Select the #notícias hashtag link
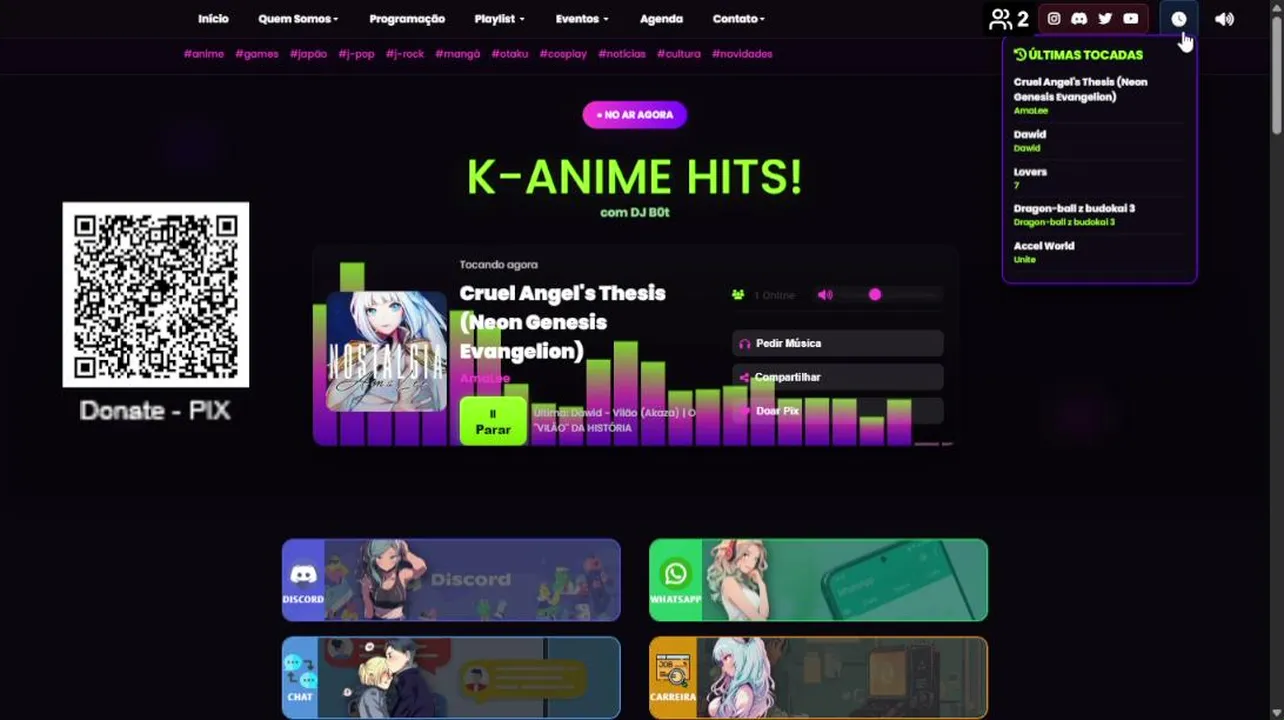 622,54
